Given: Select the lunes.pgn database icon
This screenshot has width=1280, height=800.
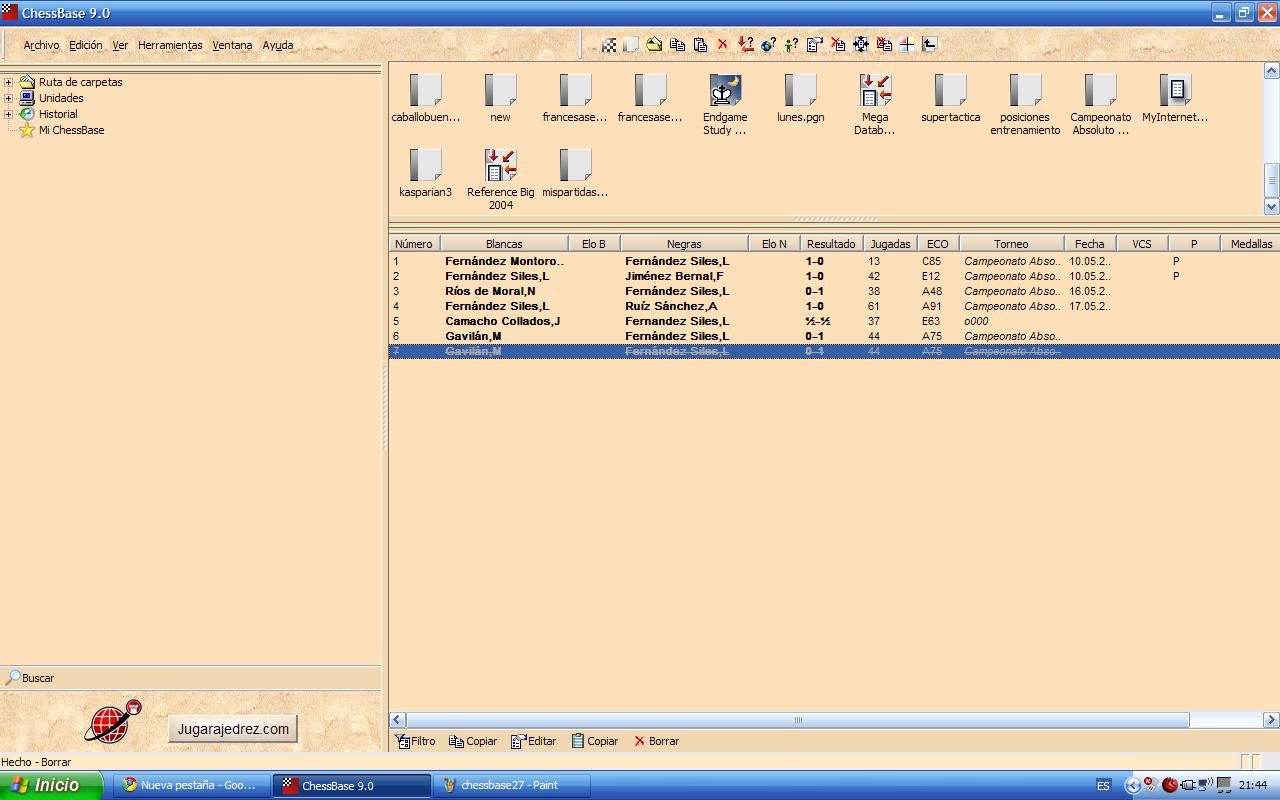Looking at the screenshot, I should click(x=800, y=98).
